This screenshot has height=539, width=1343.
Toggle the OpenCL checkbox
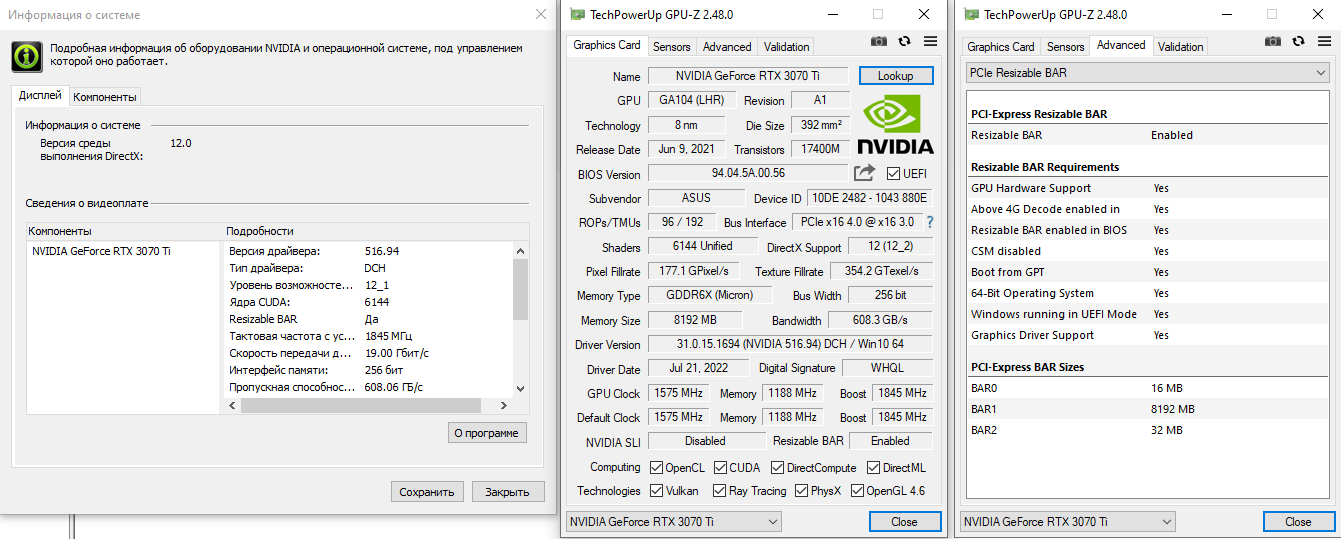pyautogui.click(x=656, y=467)
